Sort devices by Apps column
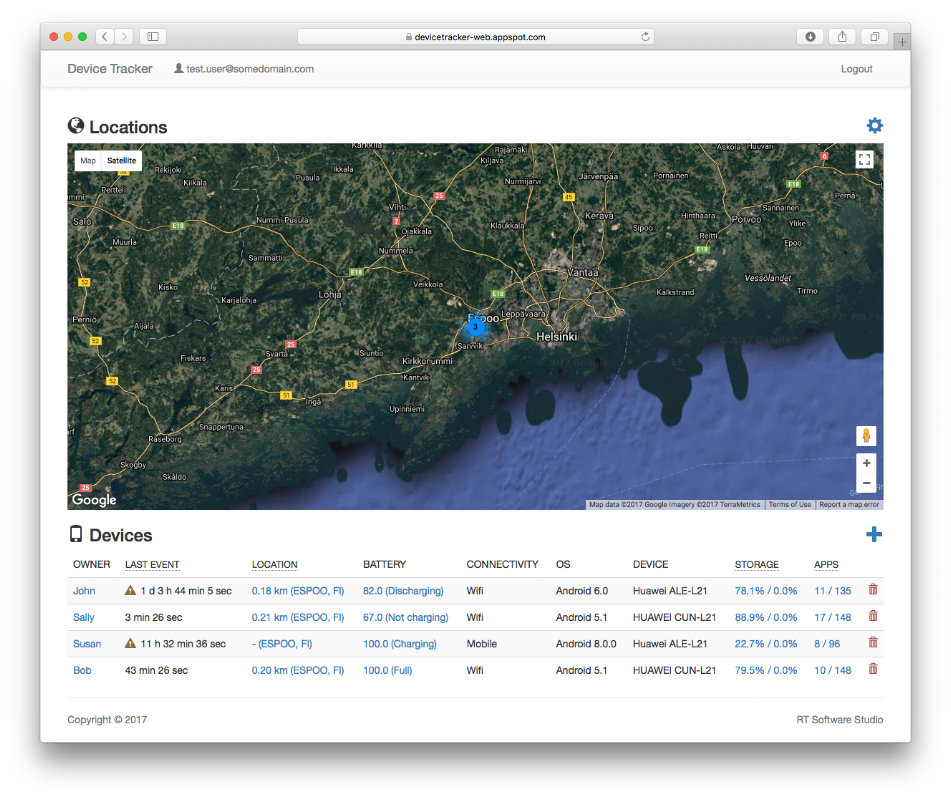 point(826,565)
